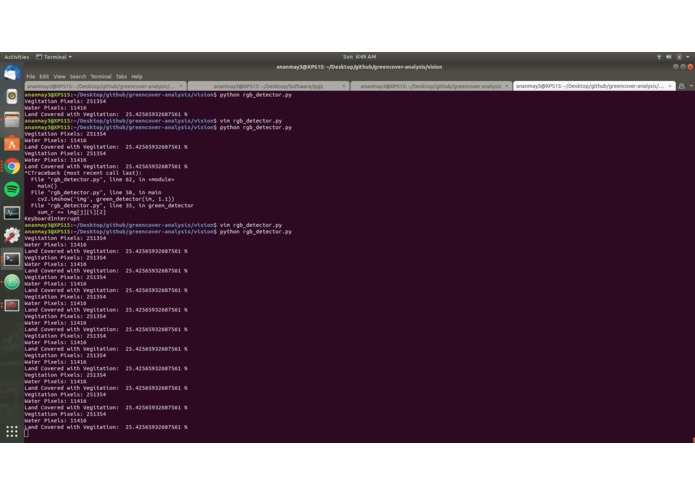Select the active fourth terminal tab

click(x=594, y=86)
